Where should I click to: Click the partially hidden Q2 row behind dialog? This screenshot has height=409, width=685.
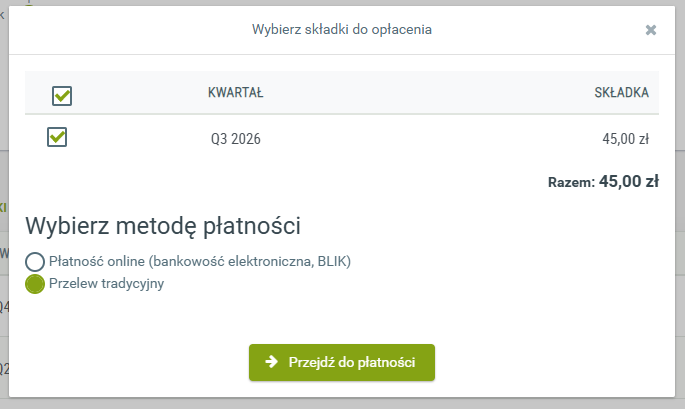(x=4, y=367)
